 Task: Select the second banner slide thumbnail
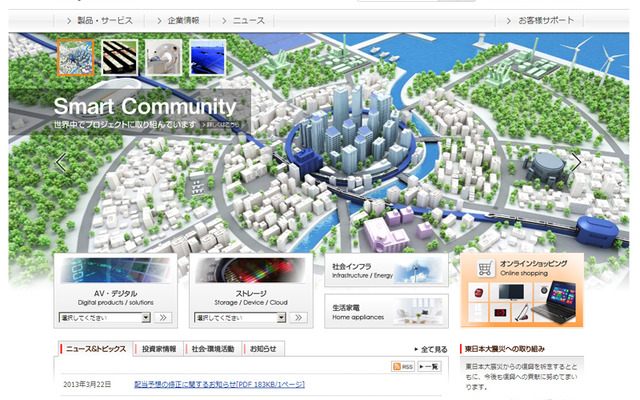click(119, 58)
